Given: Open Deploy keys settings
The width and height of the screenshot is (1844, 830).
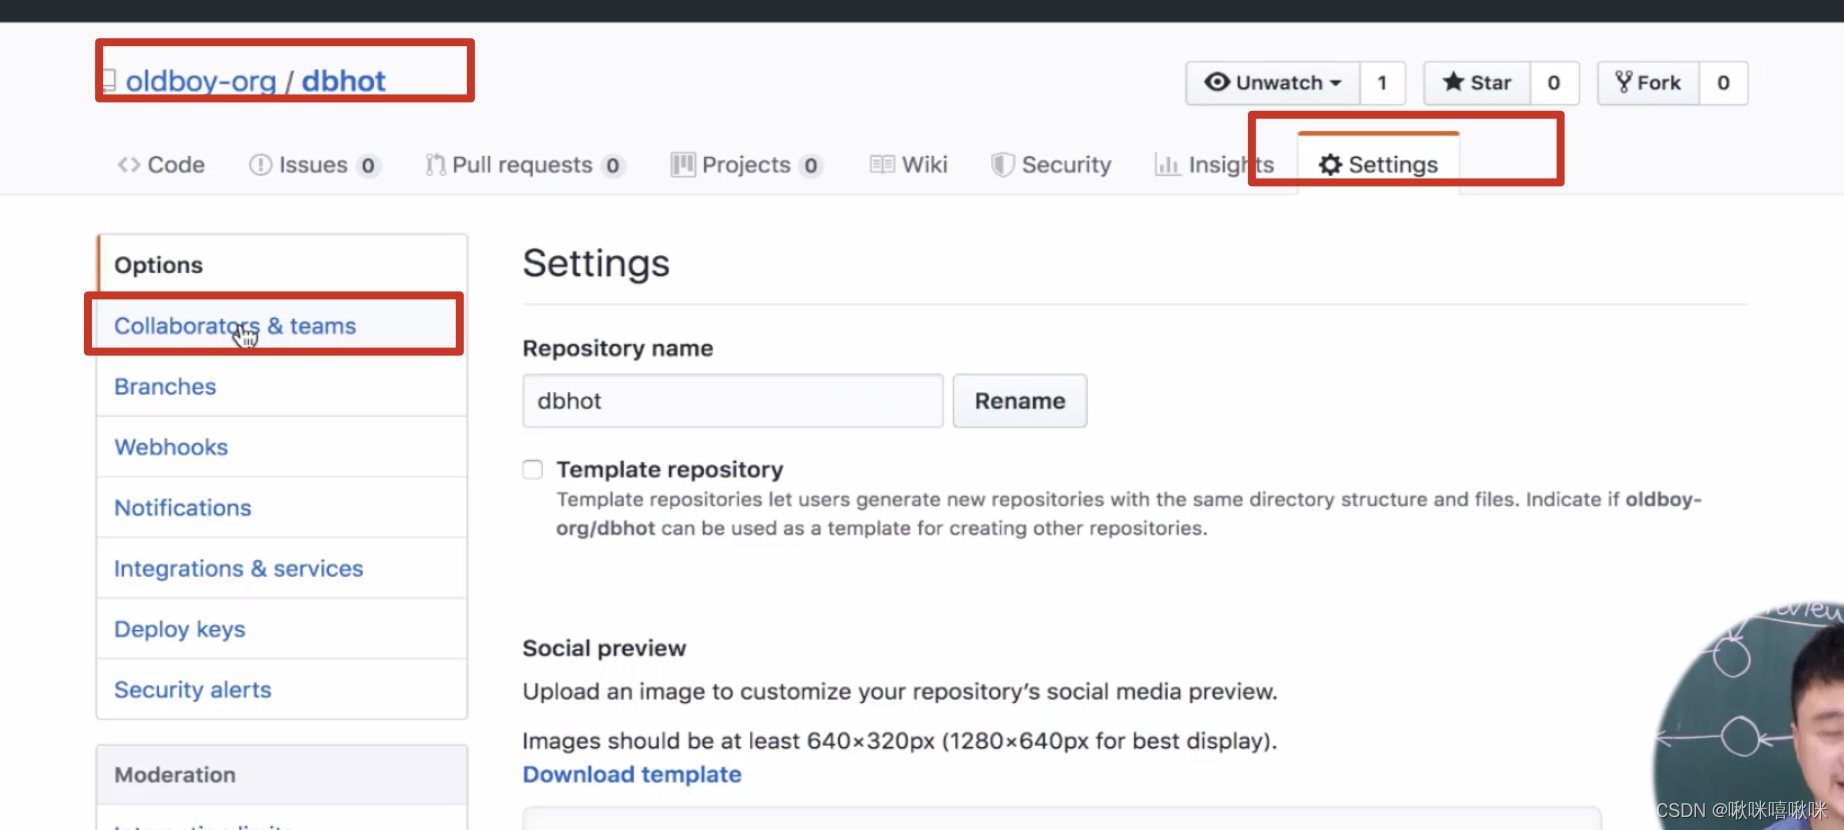Looking at the screenshot, I should click(x=282, y=629).
